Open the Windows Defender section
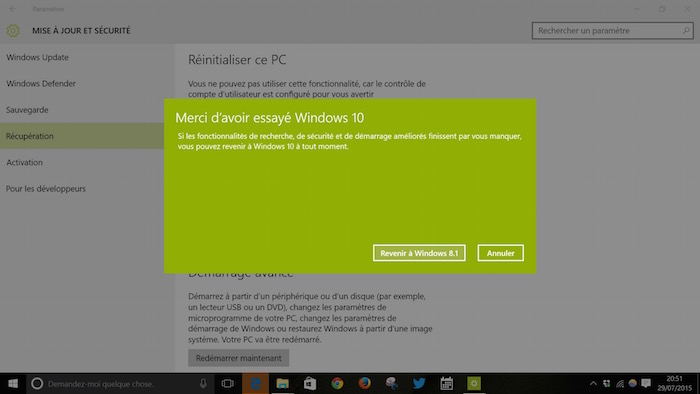This screenshot has width=700, height=394. (x=41, y=83)
